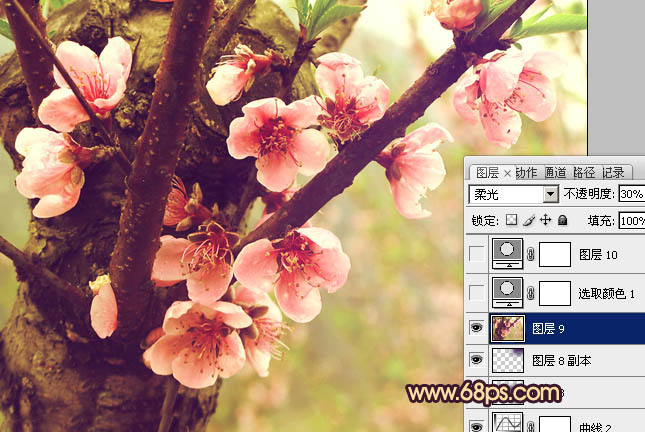Click the lock position move icon
The height and width of the screenshot is (432, 645).
pyautogui.click(x=546, y=220)
